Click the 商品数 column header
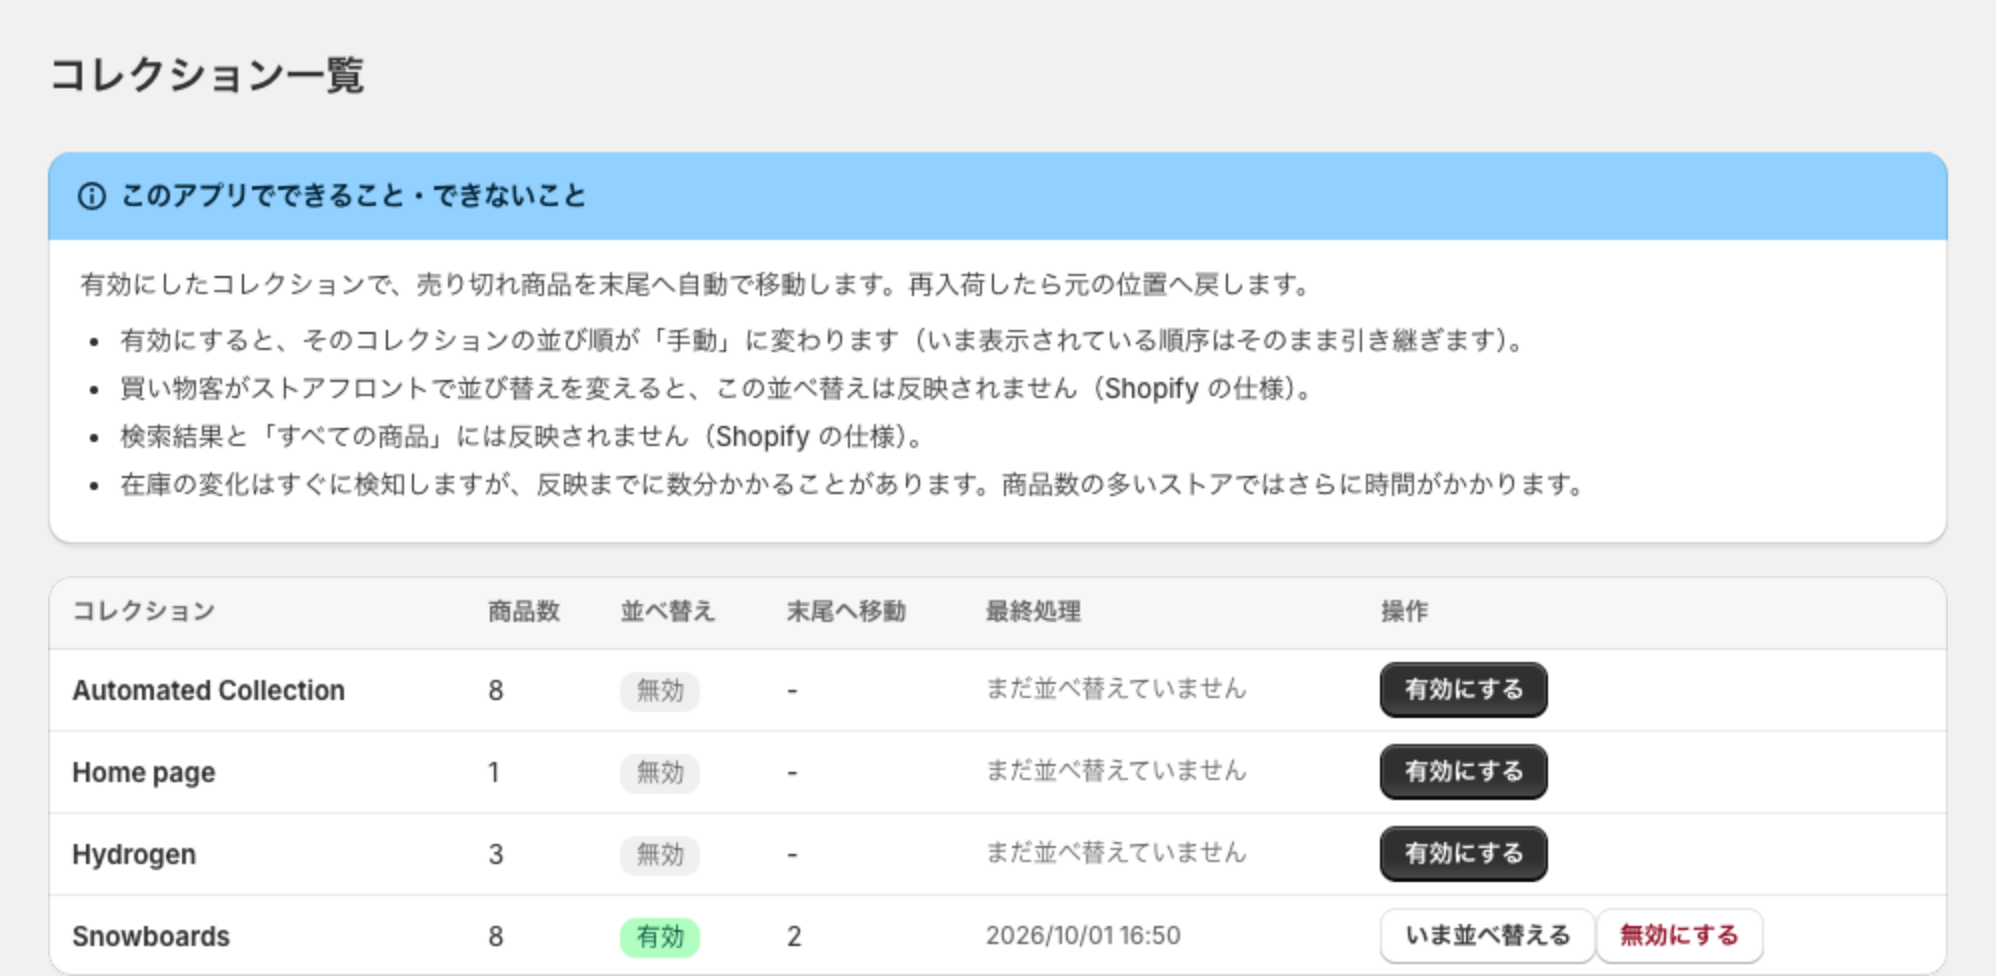The height and width of the screenshot is (976, 1996). point(524,611)
